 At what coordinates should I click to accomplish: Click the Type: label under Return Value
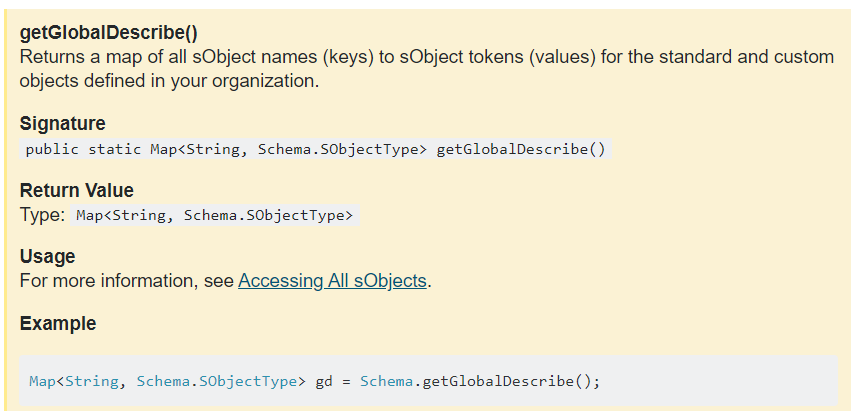tap(43, 215)
